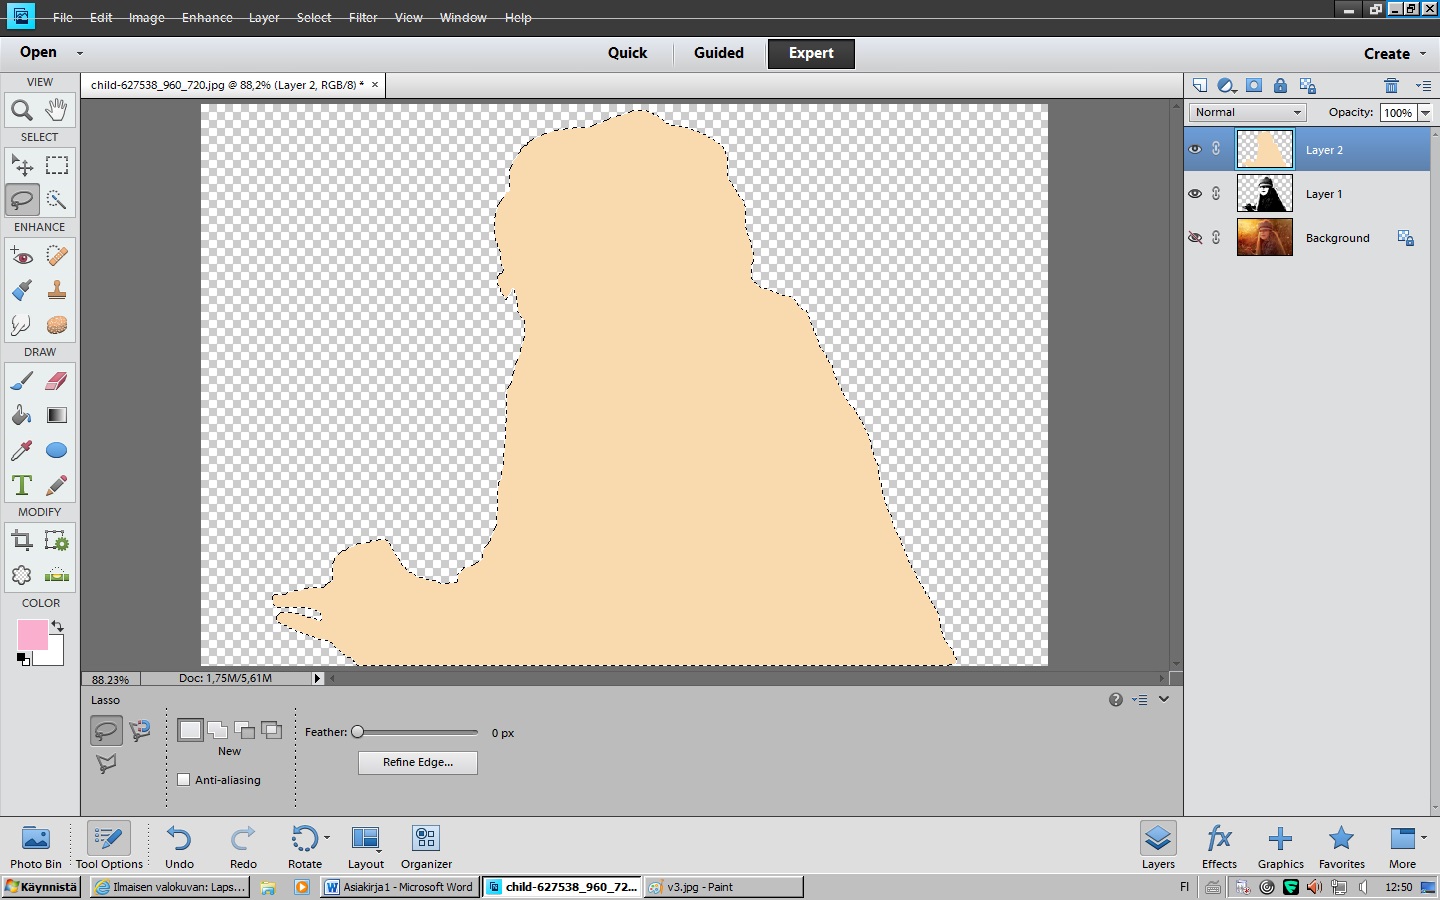Select the Crop tool
The width and height of the screenshot is (1440, 900).
click(21, 541)
